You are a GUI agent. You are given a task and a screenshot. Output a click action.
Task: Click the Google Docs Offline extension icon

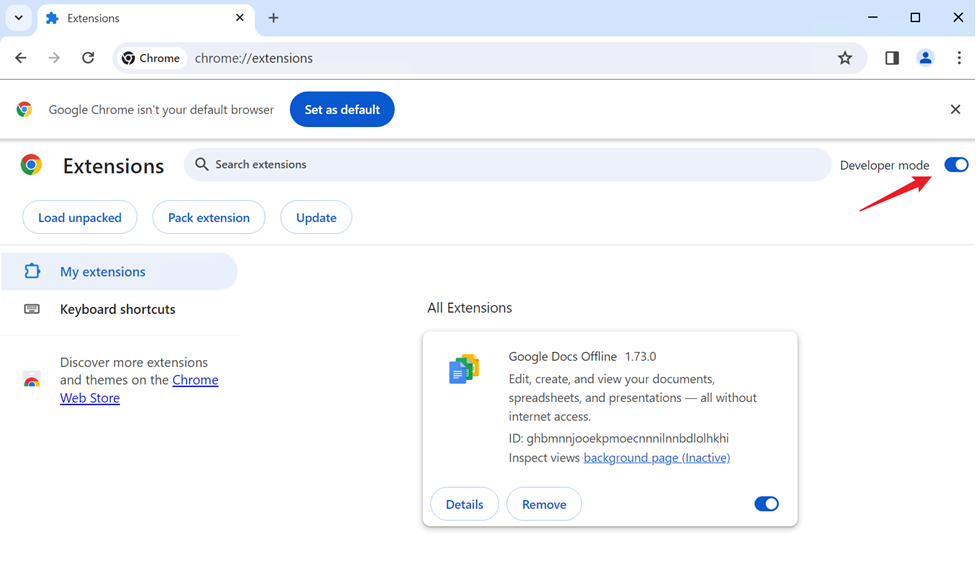coord(463,368)
